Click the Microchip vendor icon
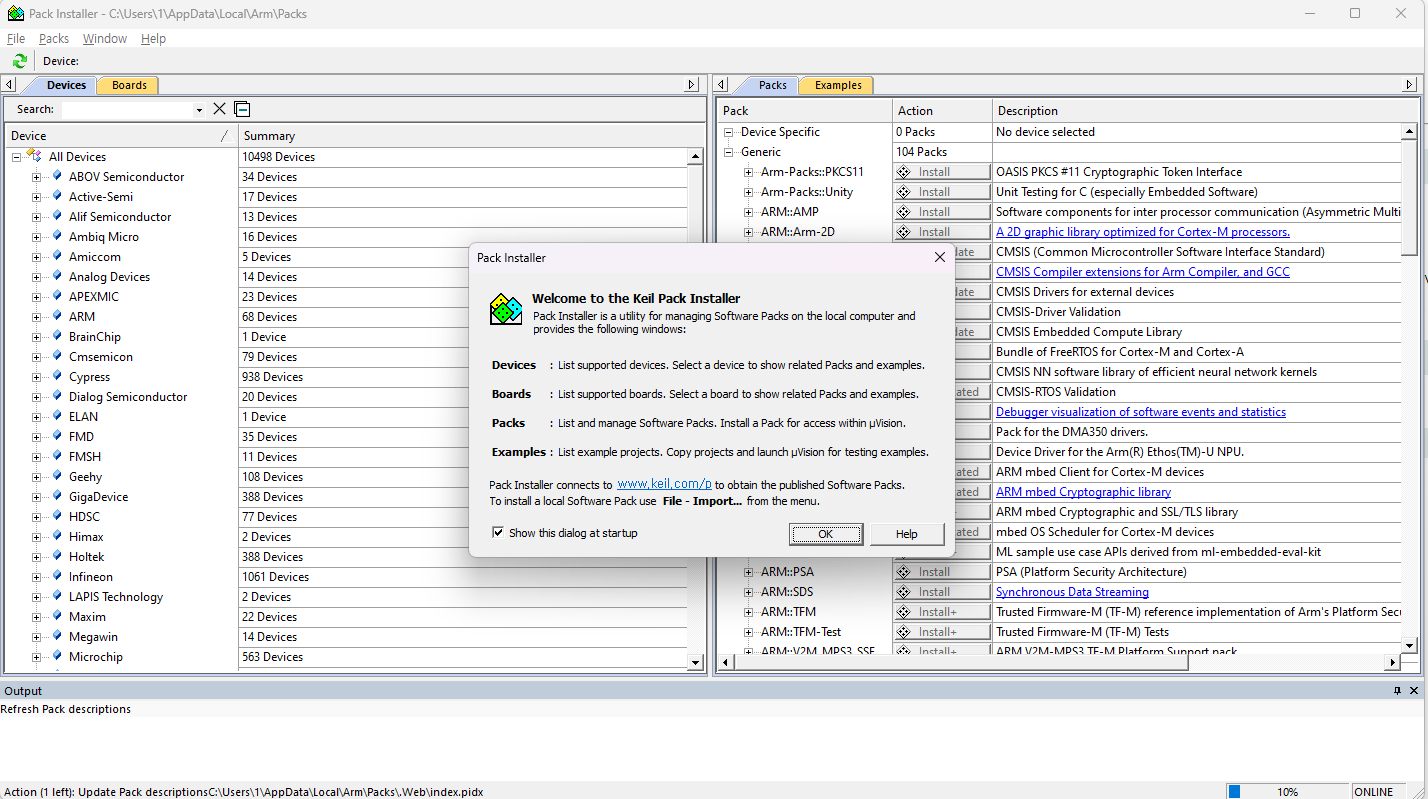Viewport: 1428px width, 799px height. pos(57,656)
